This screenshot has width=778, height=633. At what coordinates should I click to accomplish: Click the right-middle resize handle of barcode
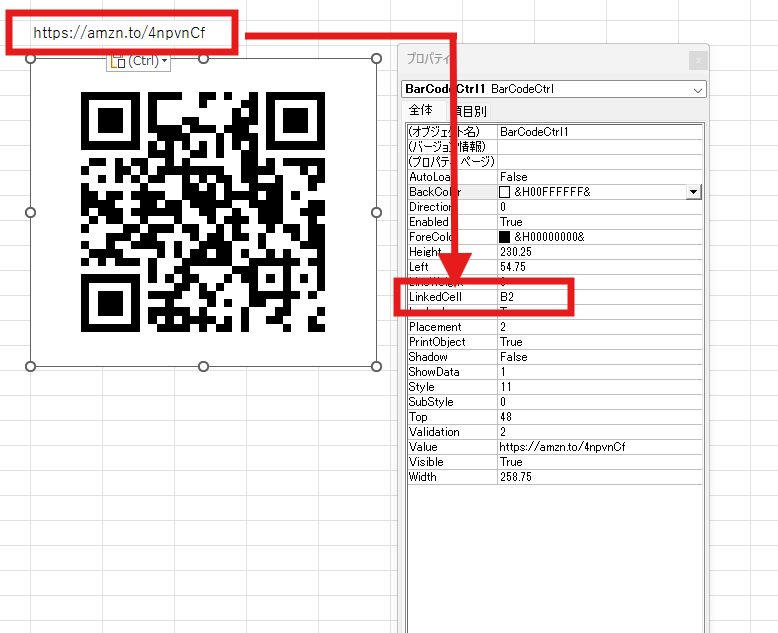coord(376,212)
